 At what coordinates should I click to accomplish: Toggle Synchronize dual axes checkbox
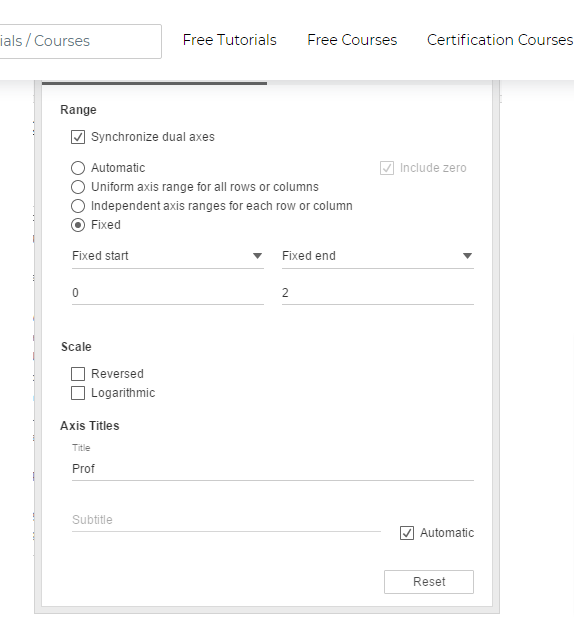click(78, 137)
